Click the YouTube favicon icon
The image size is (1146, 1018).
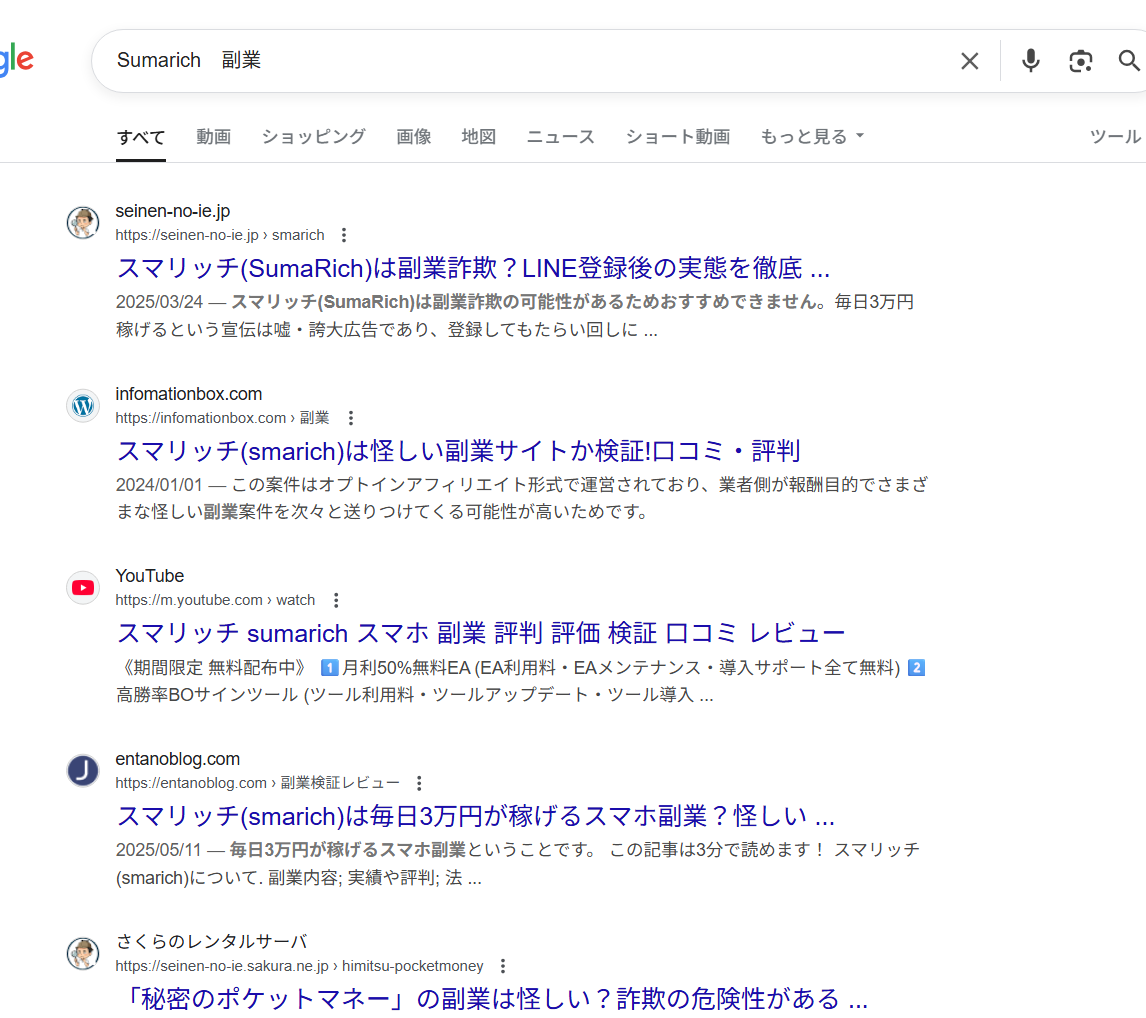point(83,588)
